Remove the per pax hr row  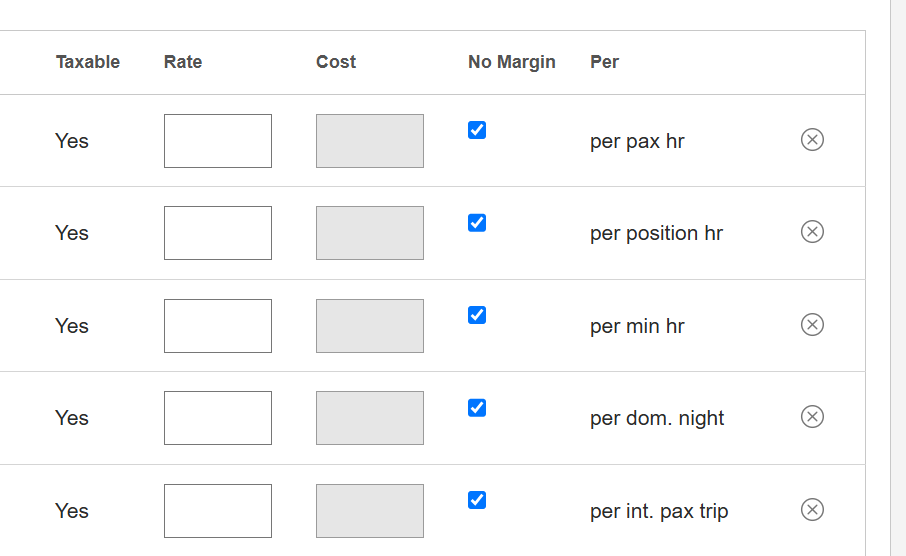tap(812, 140)
